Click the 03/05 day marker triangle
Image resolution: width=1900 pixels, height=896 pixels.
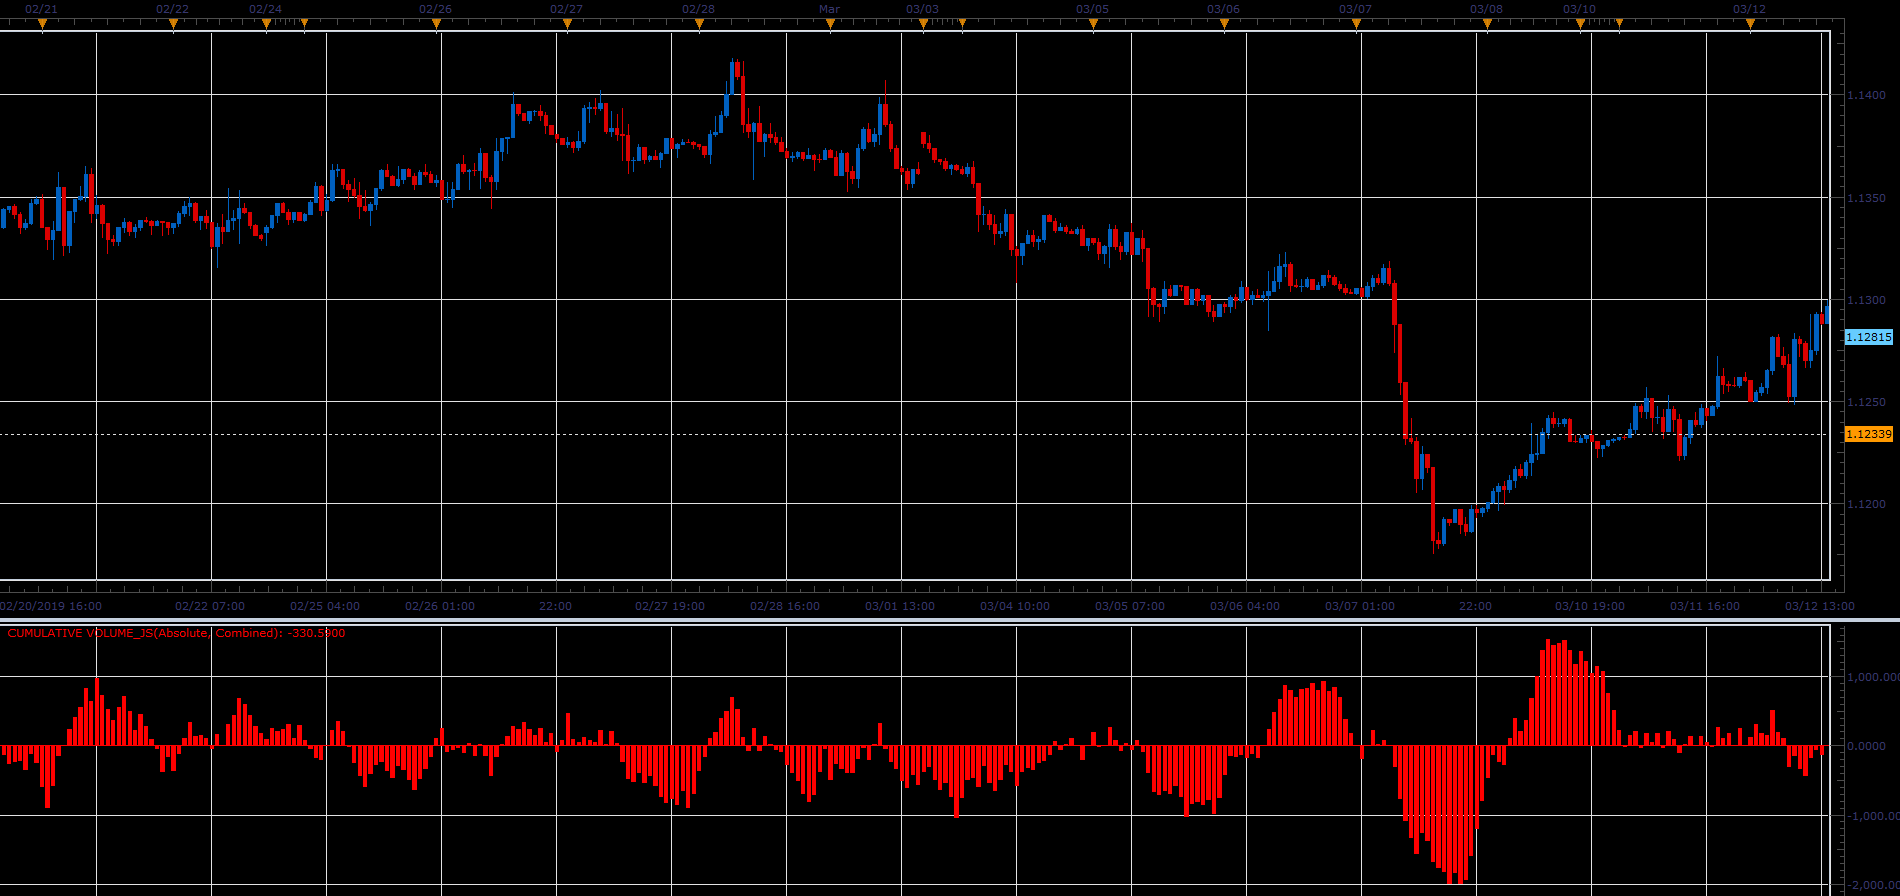tap(1093, 23)
